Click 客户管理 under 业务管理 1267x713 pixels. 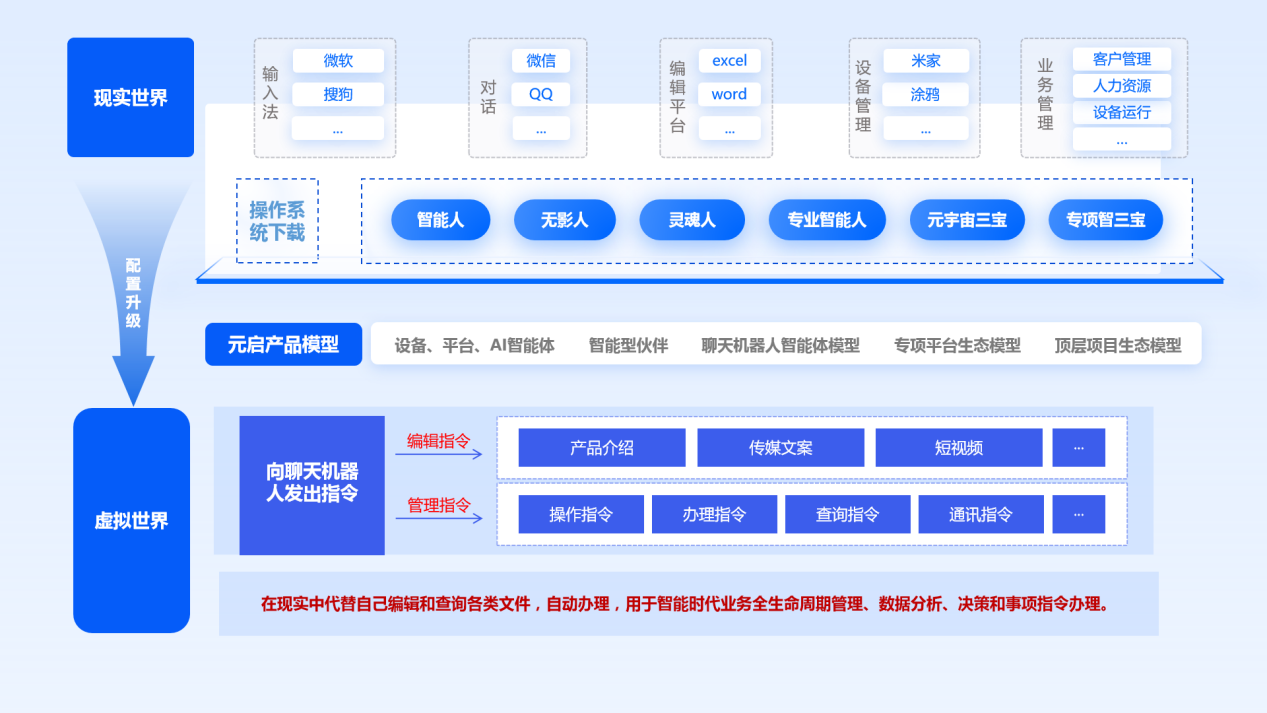pos(1121,59)
